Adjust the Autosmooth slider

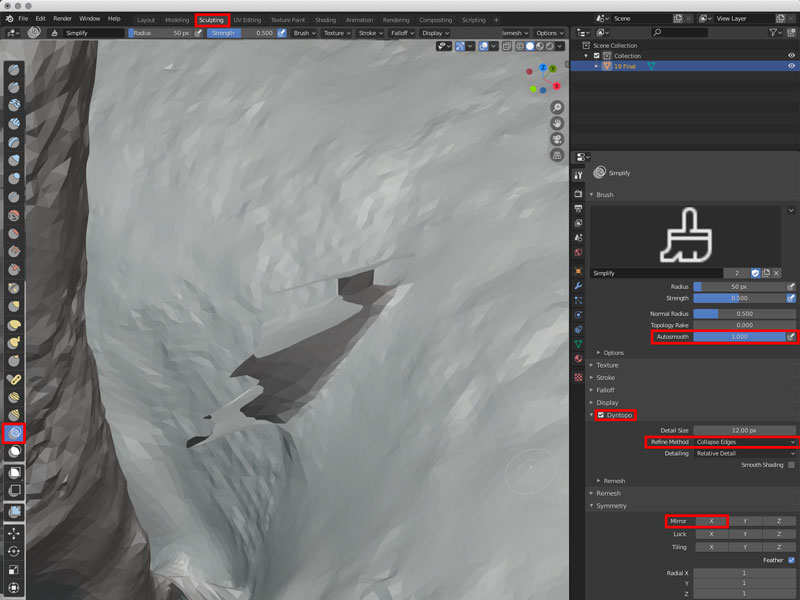pyautogui.click(x=739, y=337)
